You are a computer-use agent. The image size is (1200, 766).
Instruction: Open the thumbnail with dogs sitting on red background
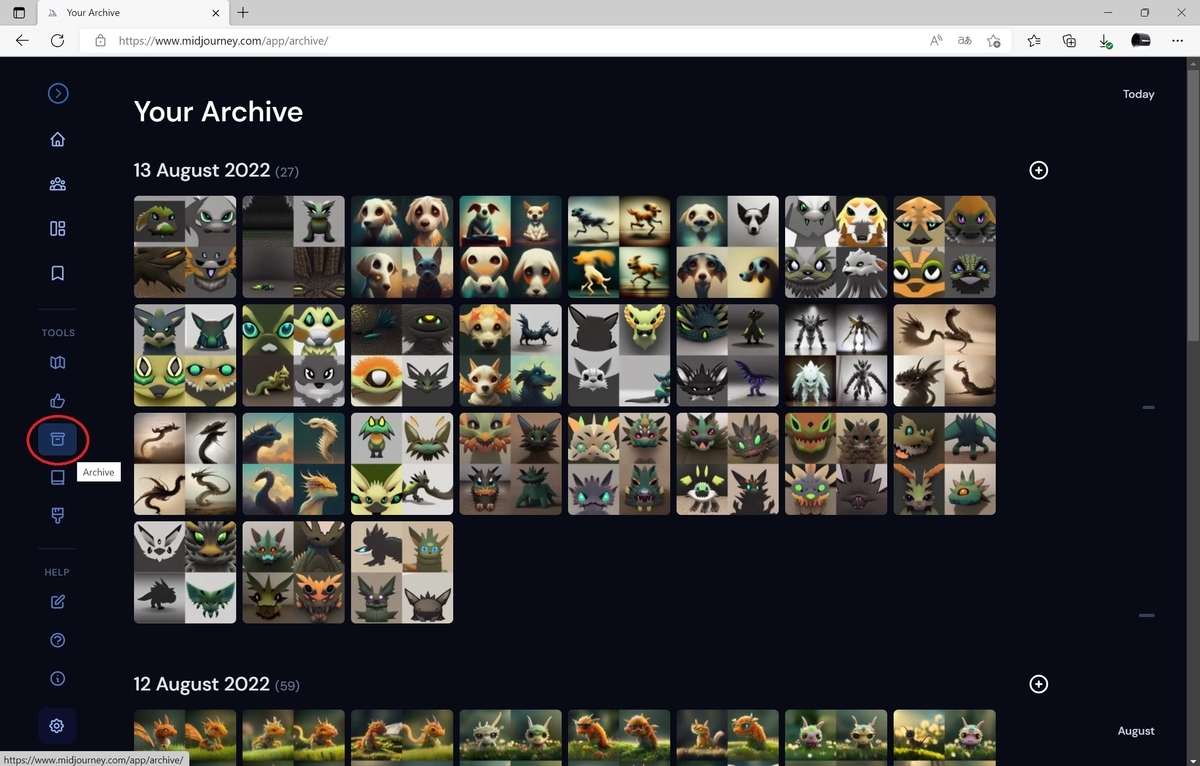click(x=511, y=247)
